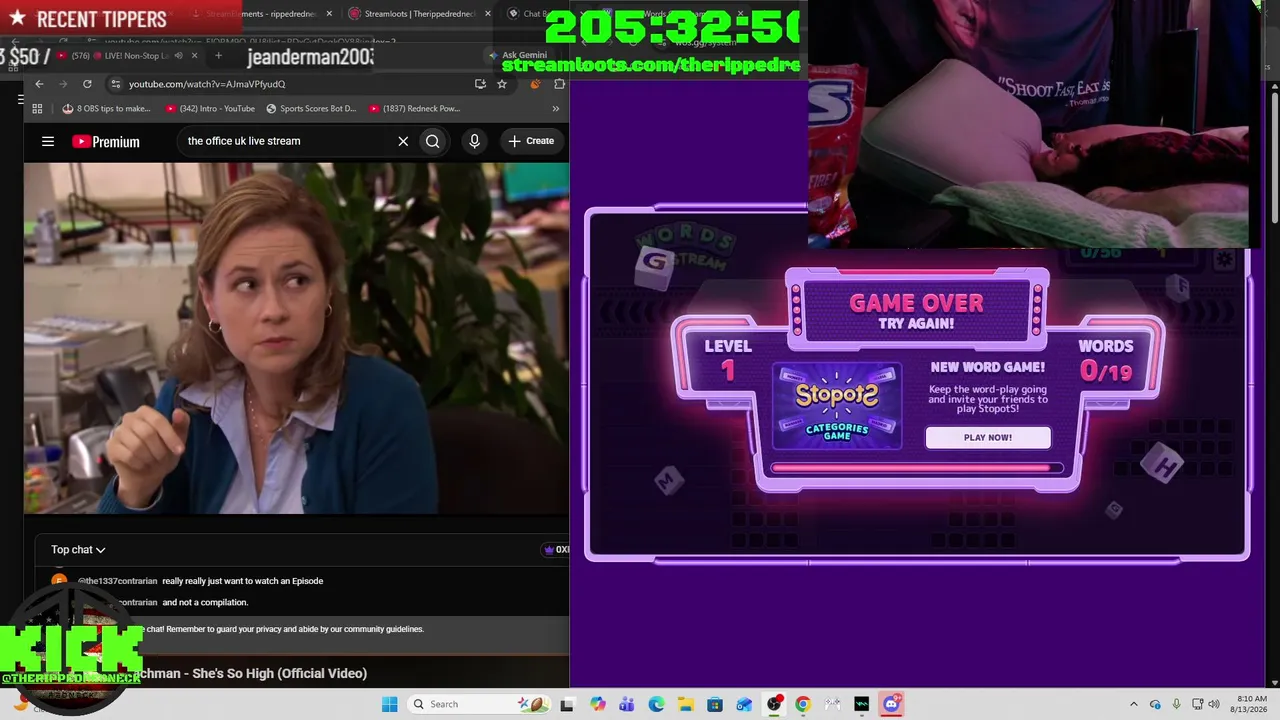Open a new browser tab
The image size is (1280, 720).
218,55
